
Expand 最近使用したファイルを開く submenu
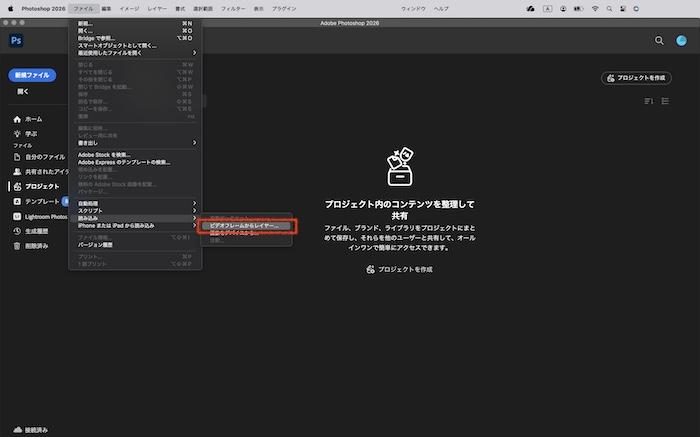pos(135,53)
